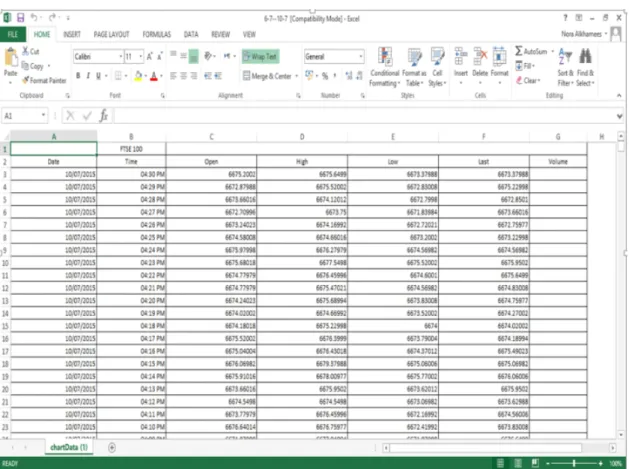Viewport: 629px width, 469px height.
Task: Switch to the DATA tab
Action: (x=191, y=35)
